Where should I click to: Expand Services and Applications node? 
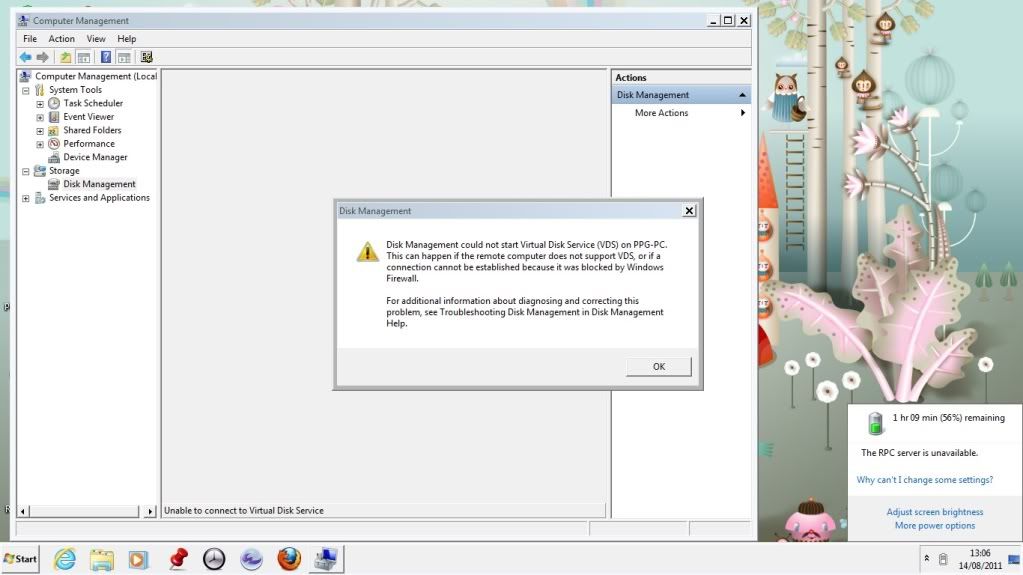coord(26,198)
